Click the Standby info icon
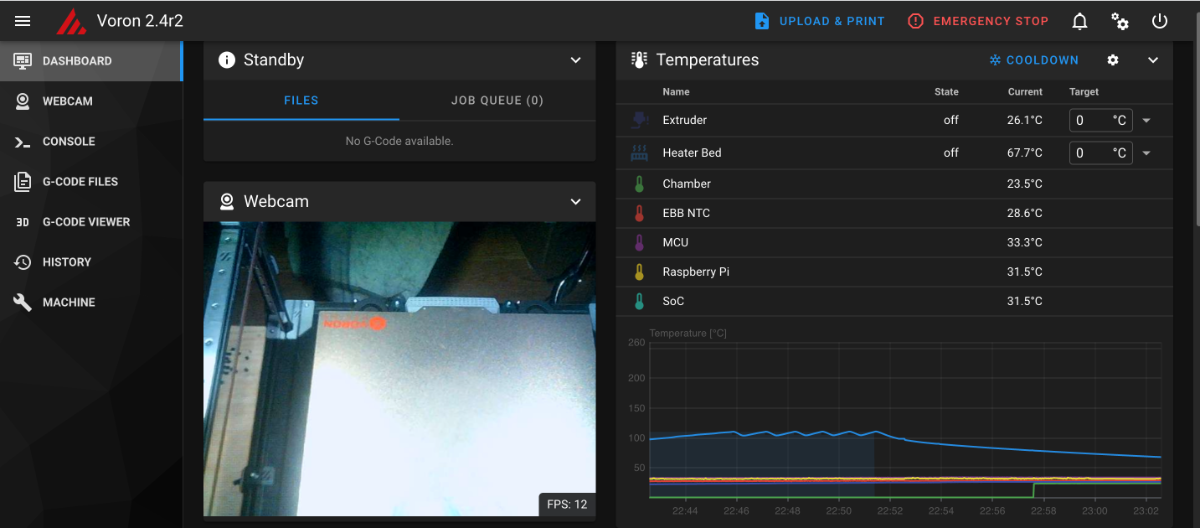 coord(227,60)
